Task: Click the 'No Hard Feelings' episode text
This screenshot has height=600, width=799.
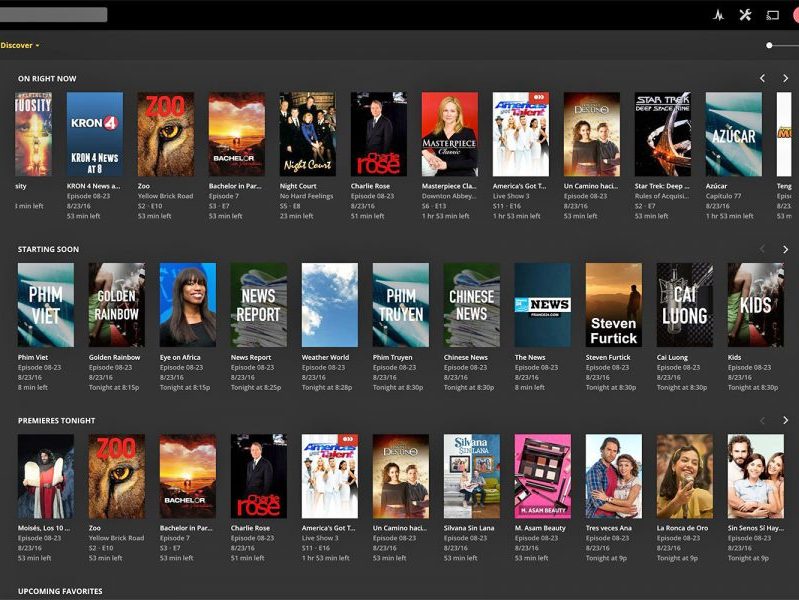Action: point(306,196)
